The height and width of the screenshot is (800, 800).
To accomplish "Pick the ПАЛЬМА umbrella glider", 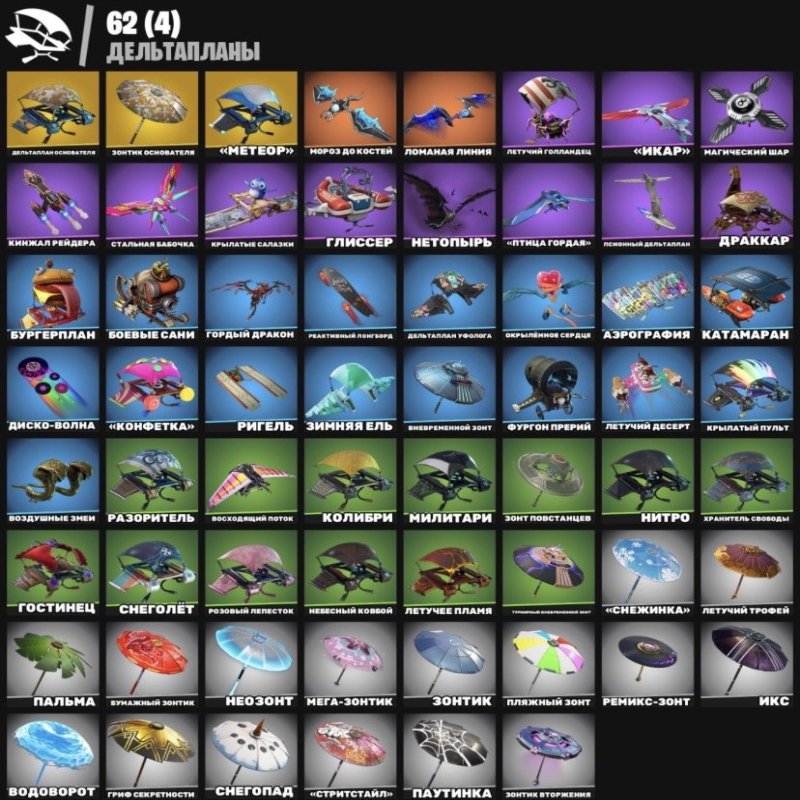I will click(x=53, y=665).
